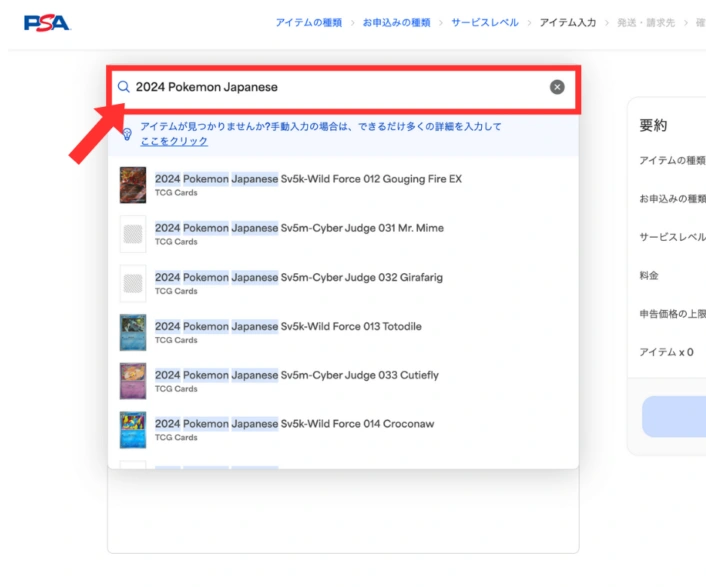Click 'アイテム x 0' summary entry

pyautogui.click(x=666, y=352)
